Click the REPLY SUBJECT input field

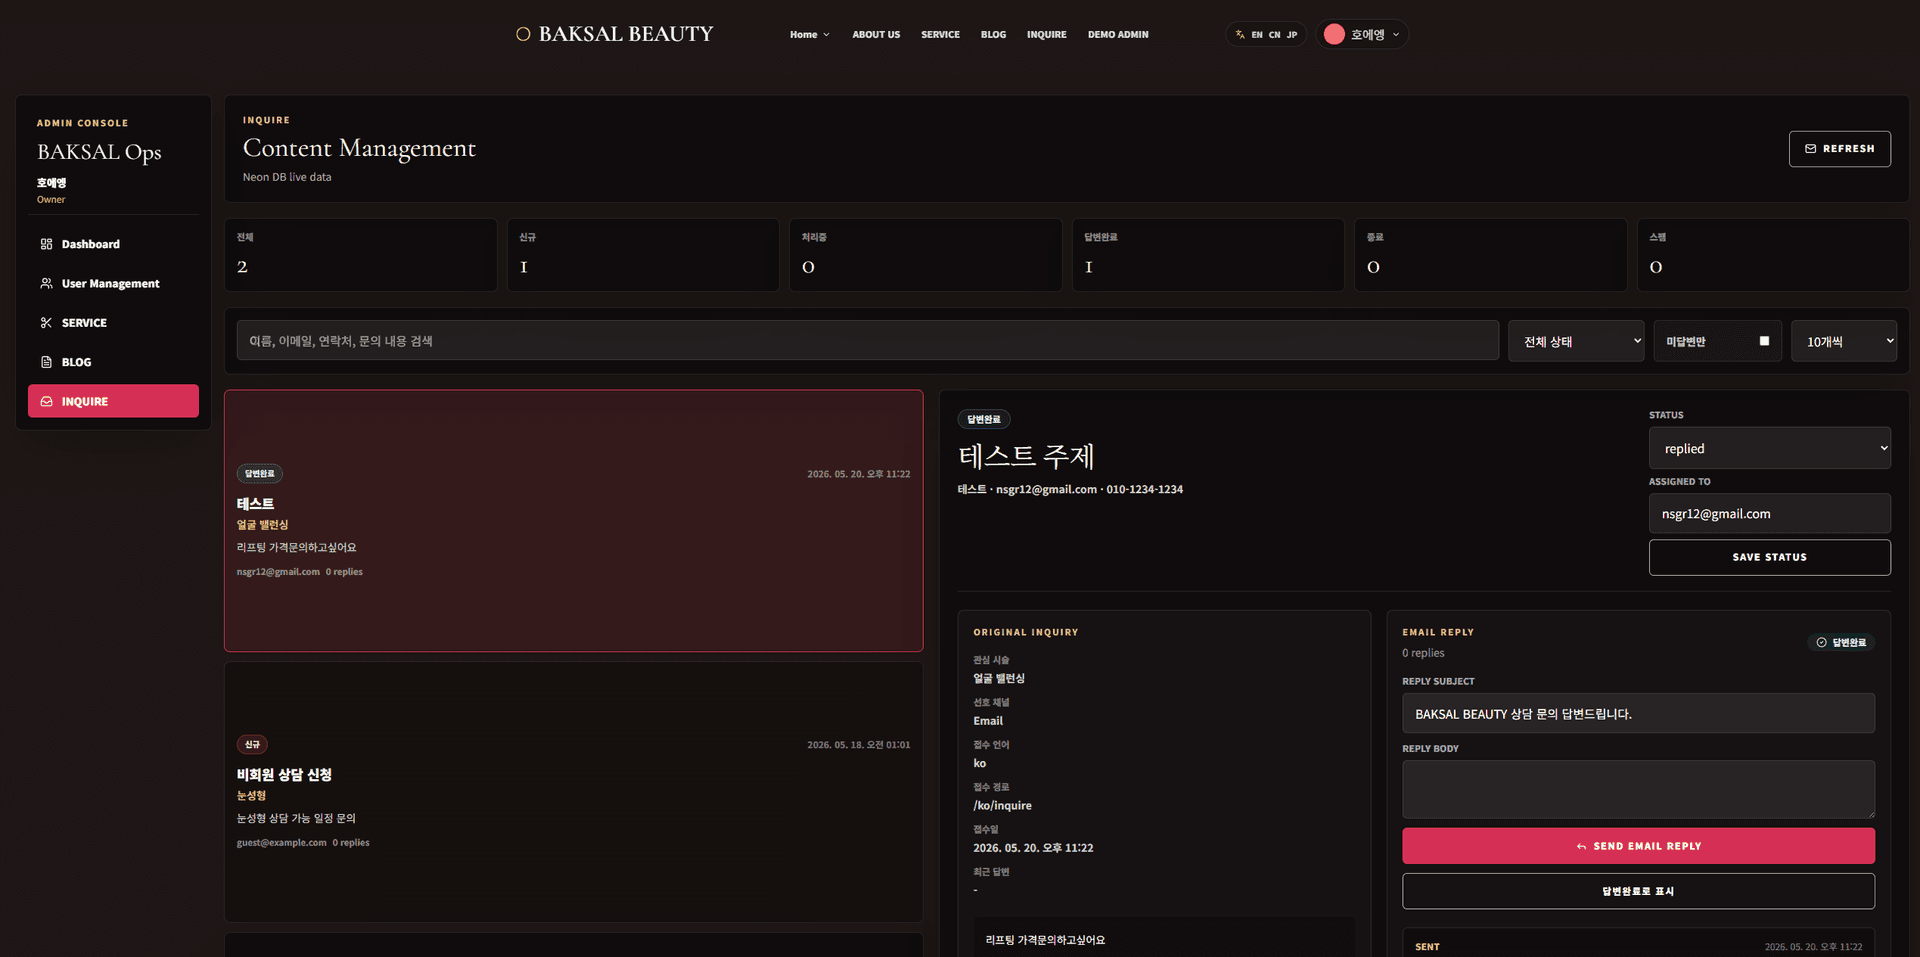coord(1638,713)
